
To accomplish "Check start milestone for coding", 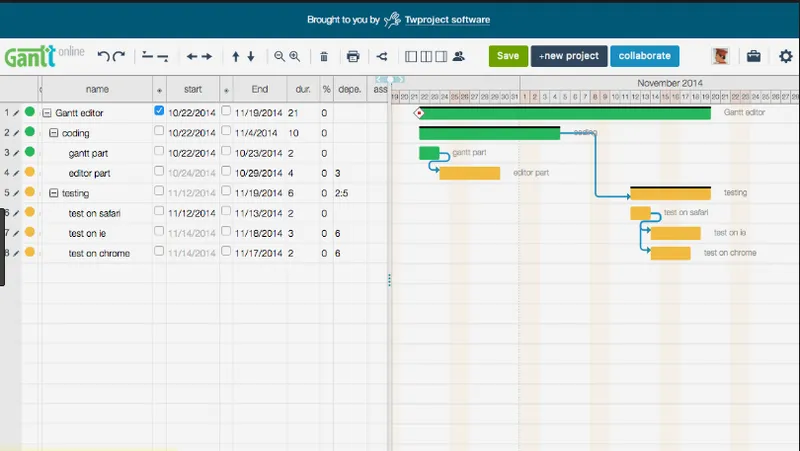I will [x=159, y=131].
